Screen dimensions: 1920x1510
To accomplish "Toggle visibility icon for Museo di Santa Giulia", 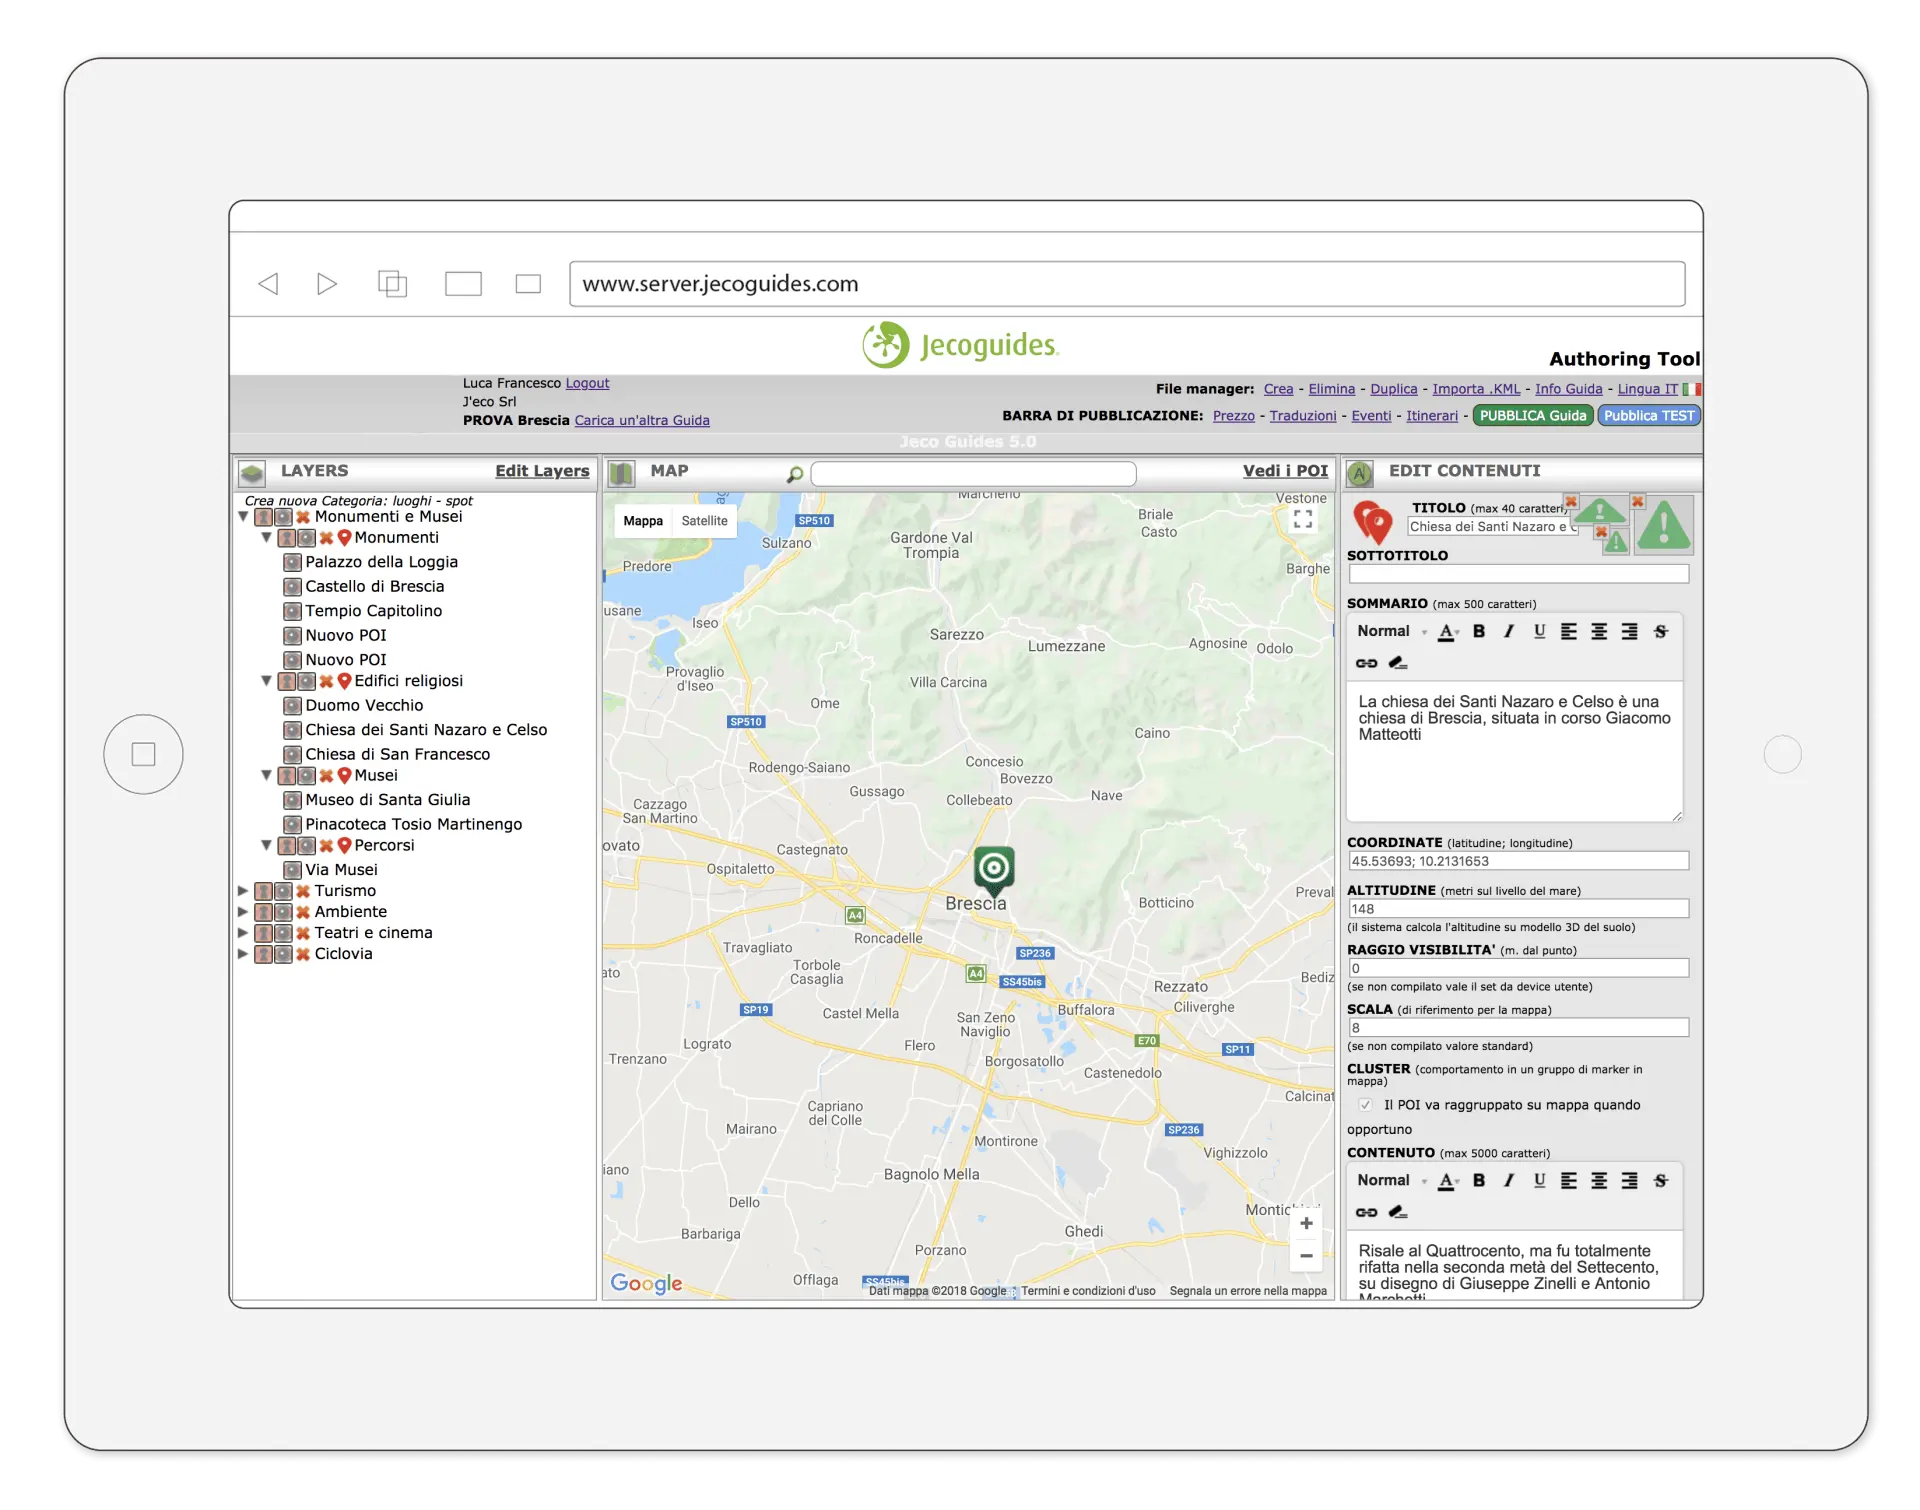I will click(x=292, y=800).
